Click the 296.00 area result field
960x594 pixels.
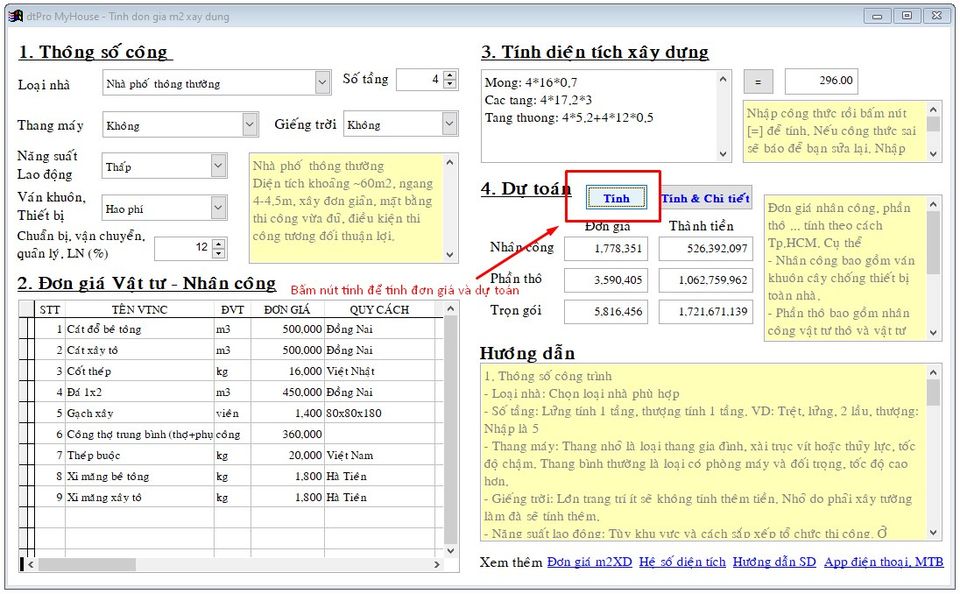[x=820, y=81]
